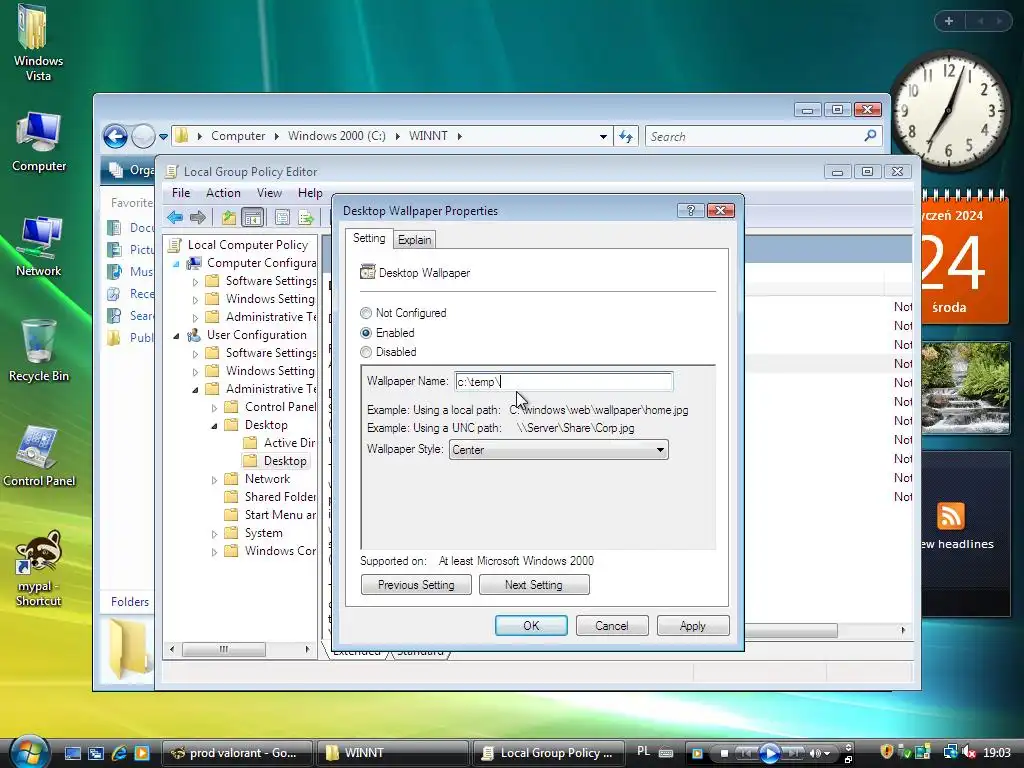Image resolution: width=1024 pixels, height=768 pixels.
Task: Select the Computer desktop icon
Action: 39,143
